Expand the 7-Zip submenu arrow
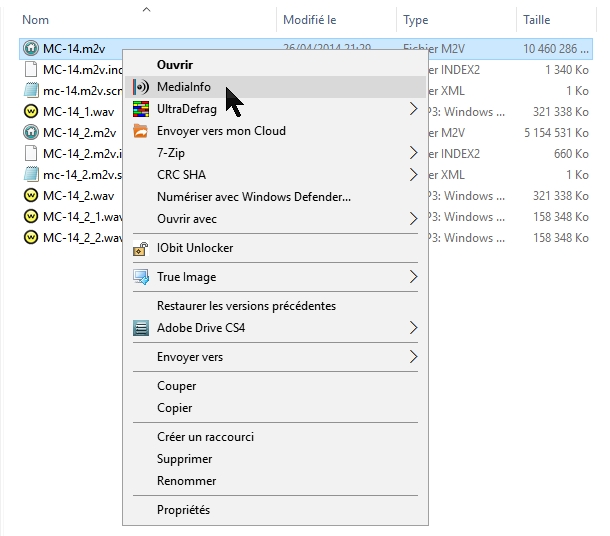The width and height of the screenshot is (610, 536). pos(413,153)
